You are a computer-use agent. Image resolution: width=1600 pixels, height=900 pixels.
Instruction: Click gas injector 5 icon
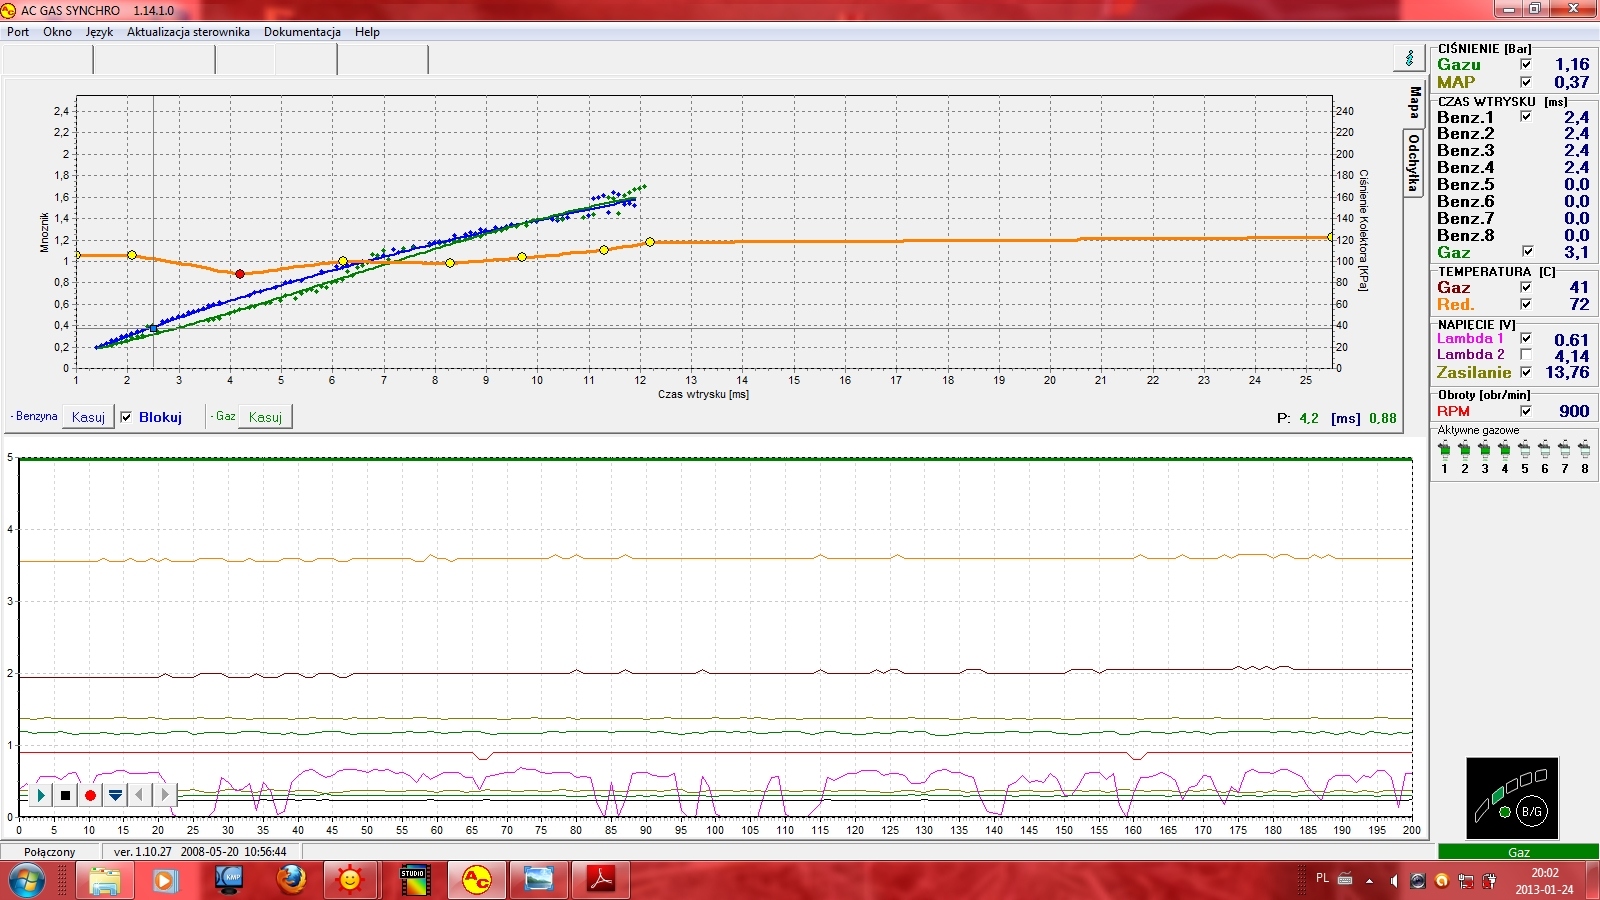tap(1524, 451)
